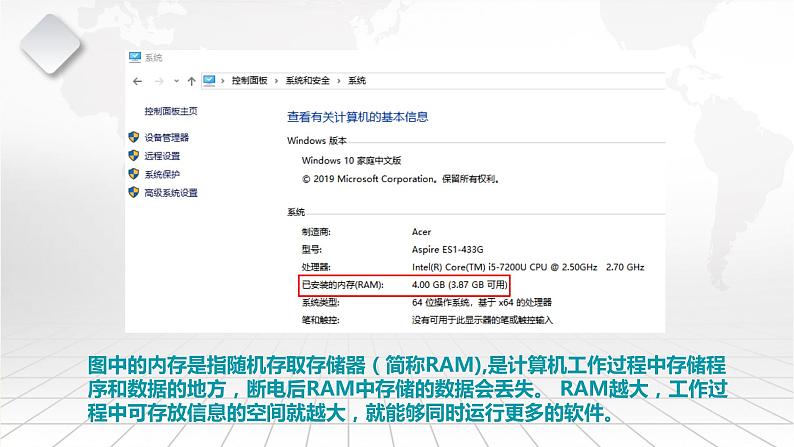The width and height of the screenshot is (794, 447).
Task: Expand the chevron after 控制面板 breadcrumb
Action: (276, 80)
